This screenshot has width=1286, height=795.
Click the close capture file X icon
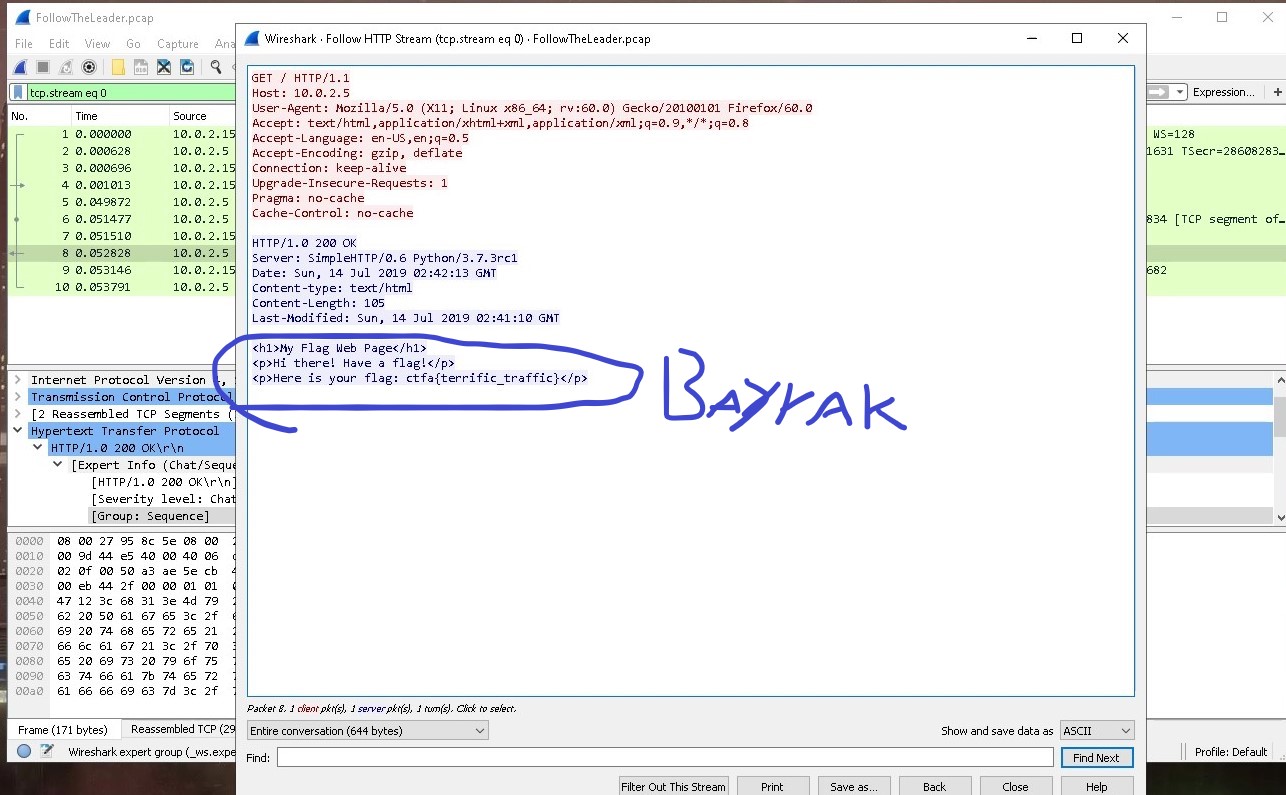pos(164,67)
